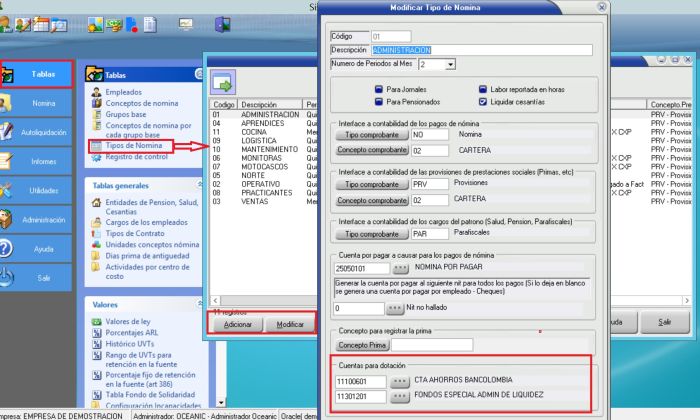
Task: Toggle the Liquidar cesantías checkbox
Action: coord(483,101)
